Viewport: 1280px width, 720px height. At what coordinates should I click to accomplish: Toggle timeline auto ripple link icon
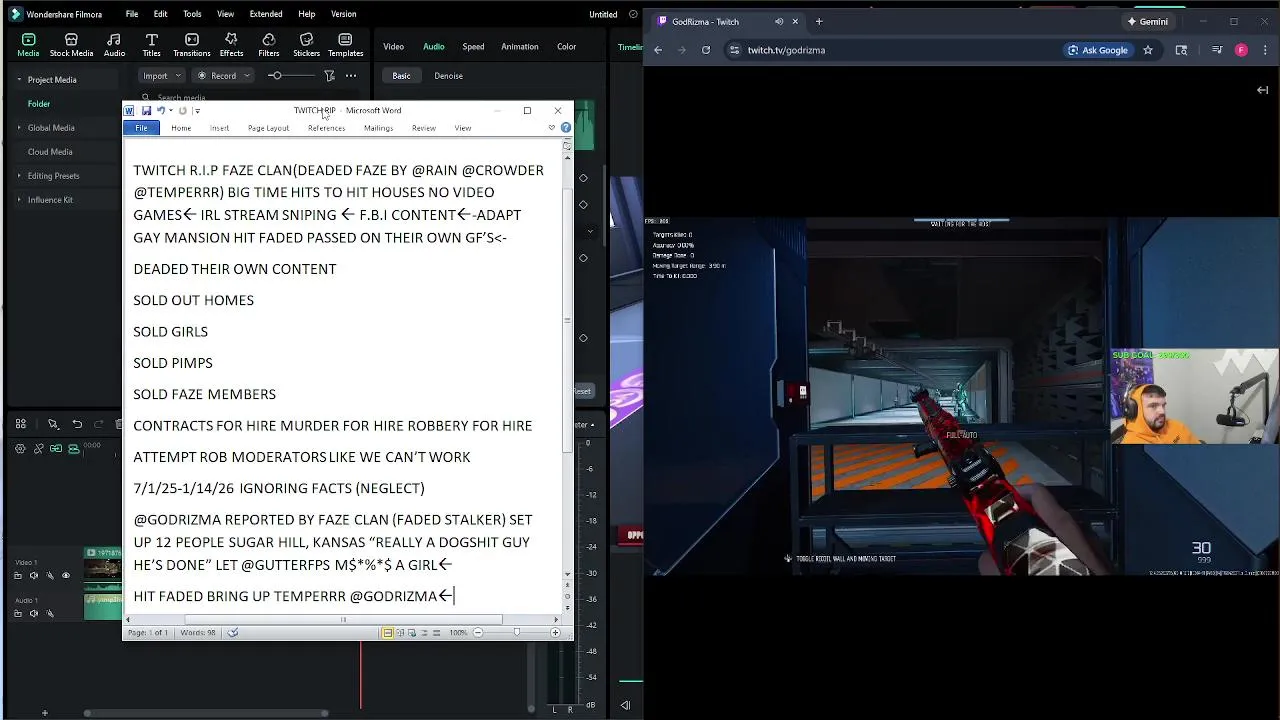tap(56, 449)
